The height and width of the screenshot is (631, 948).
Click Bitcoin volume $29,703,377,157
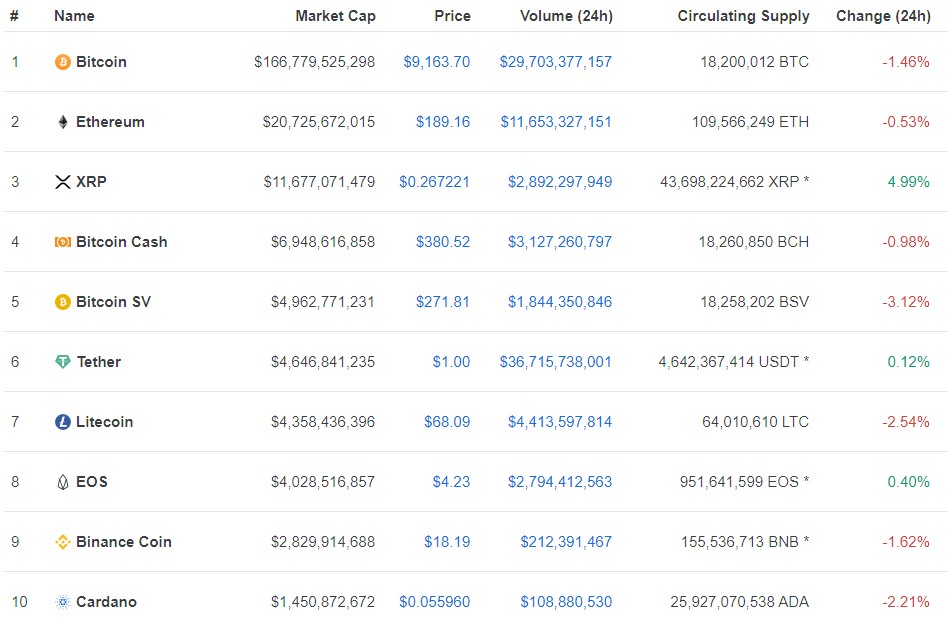(x=556, y=62)
